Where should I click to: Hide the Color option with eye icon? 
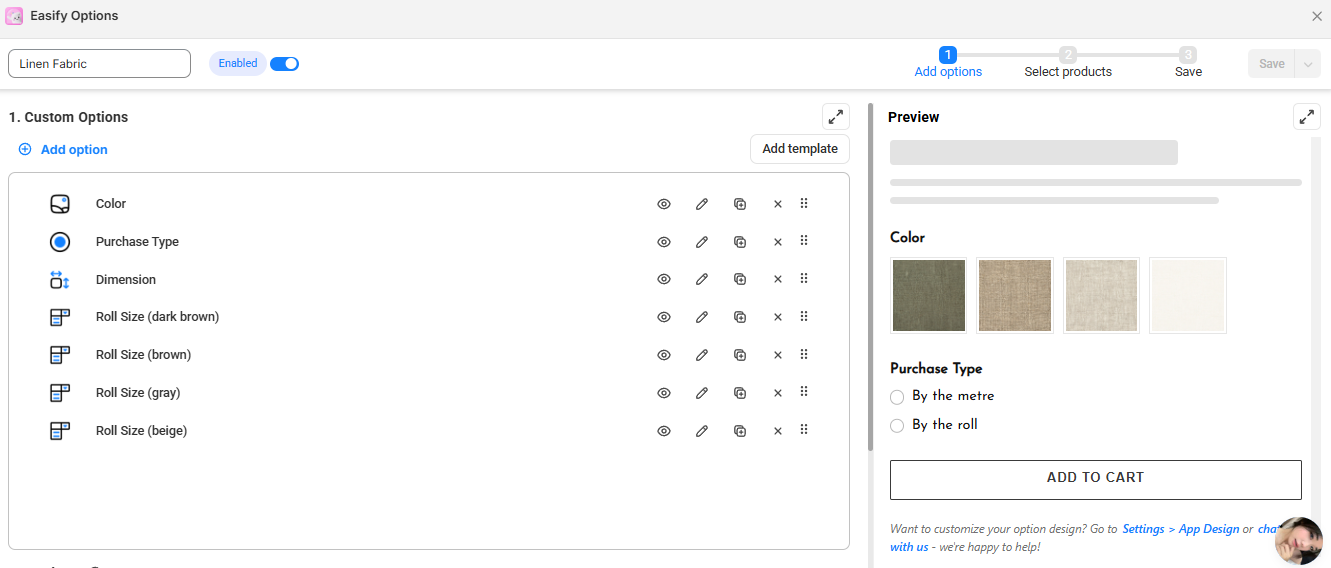tap(664, 204)
